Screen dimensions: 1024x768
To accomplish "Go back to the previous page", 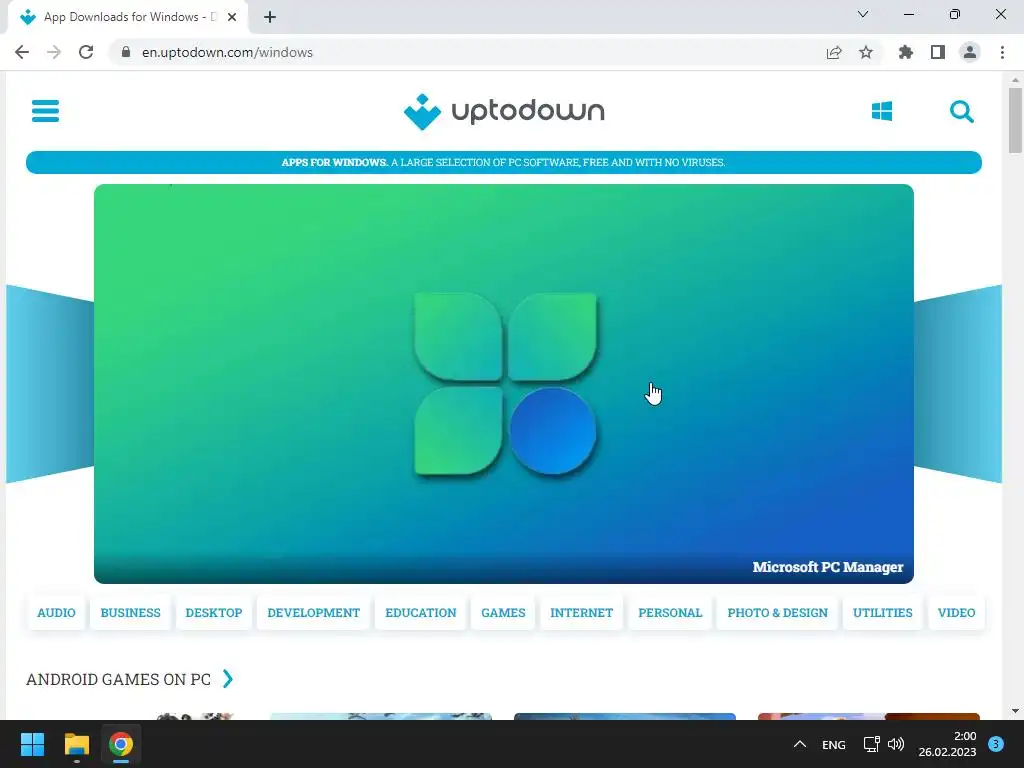I will pyautogui.click(x=22, y=52).
